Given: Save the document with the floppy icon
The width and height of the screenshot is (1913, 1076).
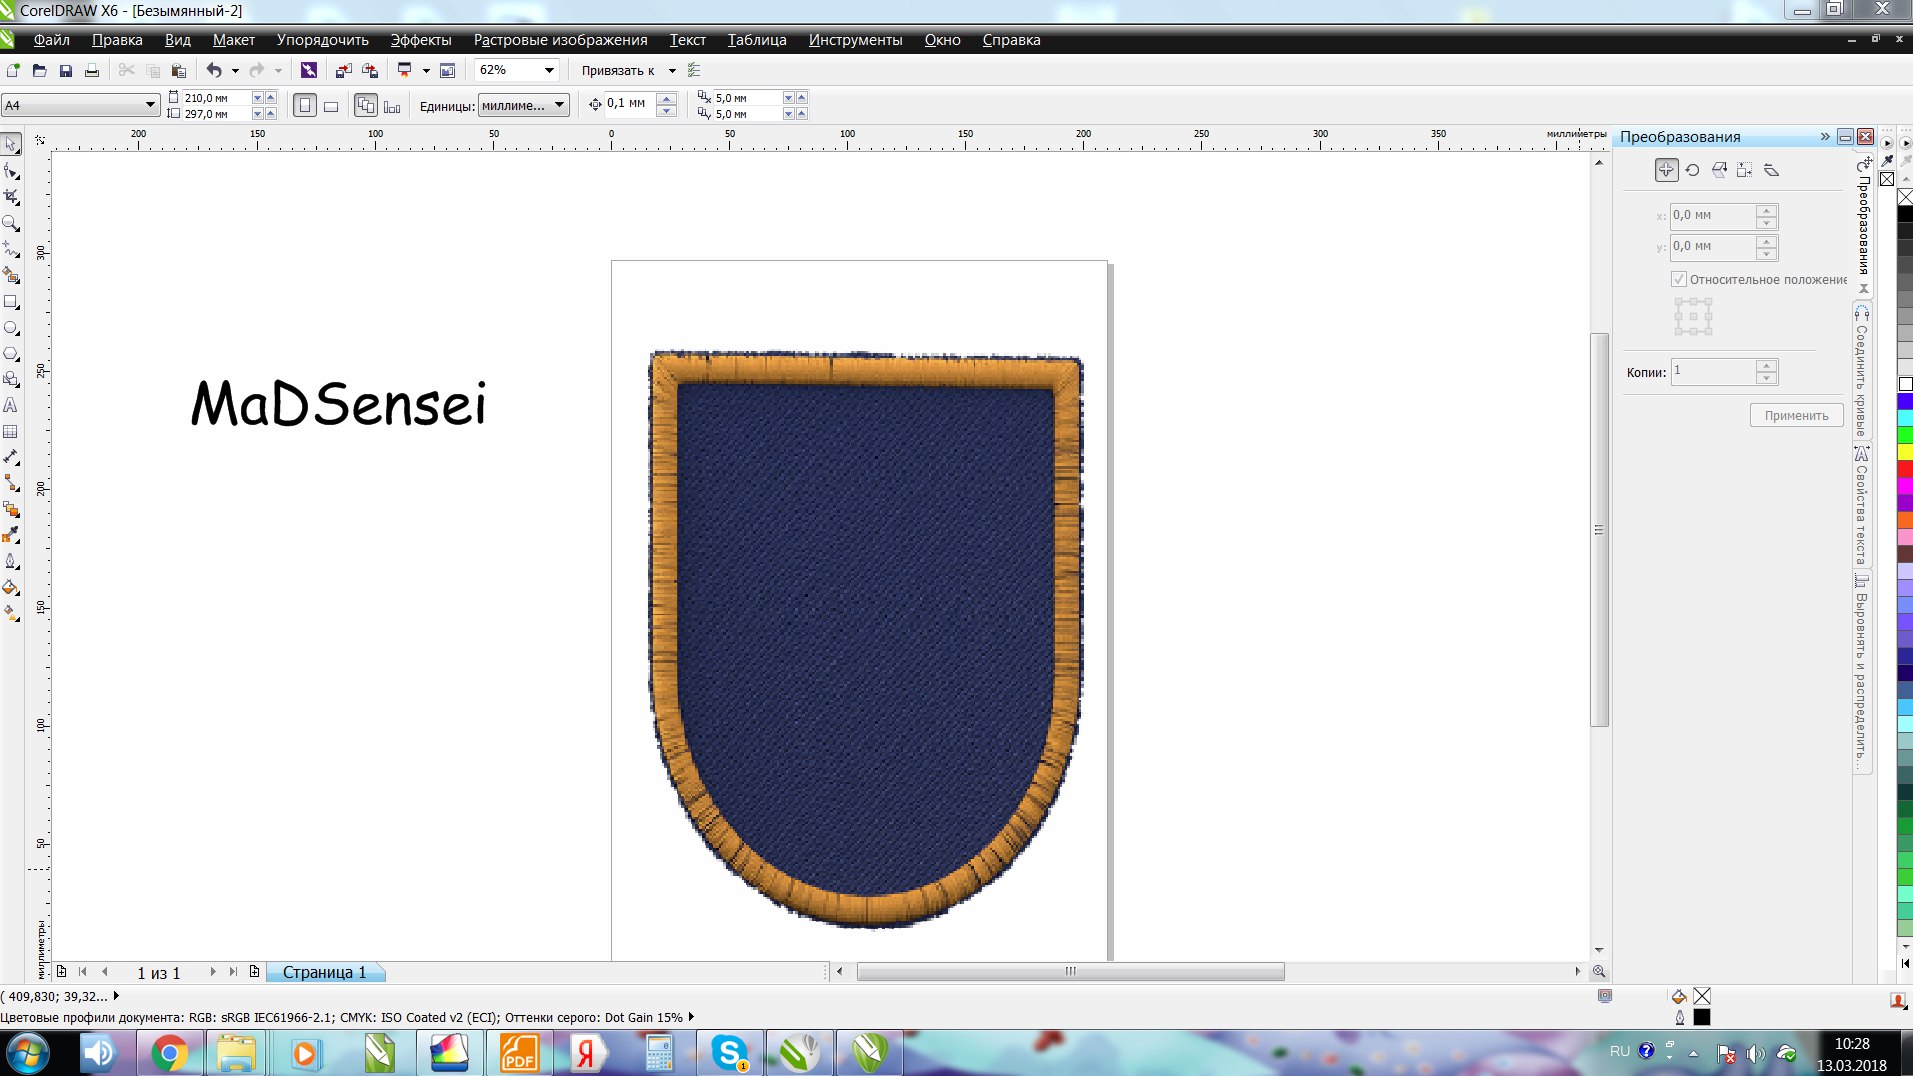Looking at the screenshot, I should click(65, 70).
